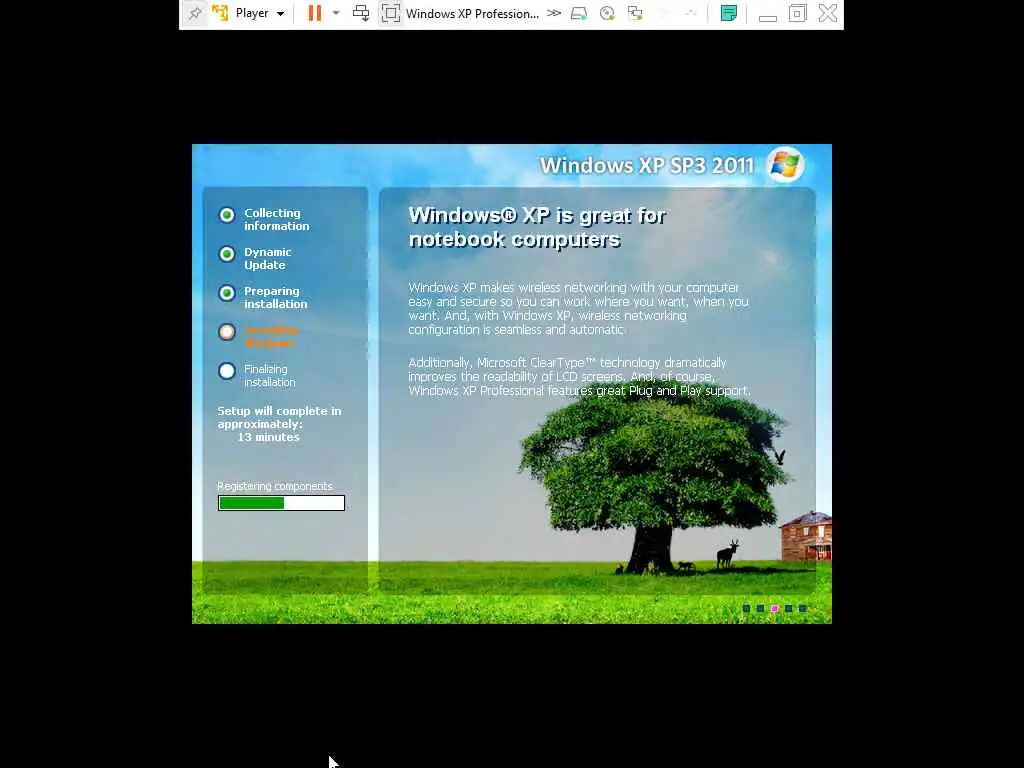Close the VMware Player window
Viewport: 1024px width, 768px height.
click(x=827, y=14)
